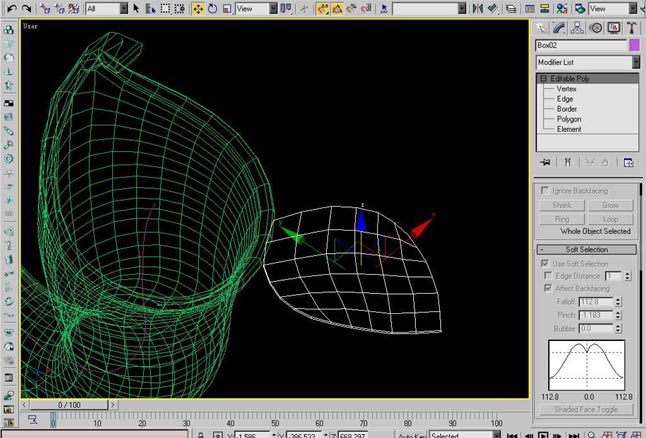Click the Grow button
Image resolution: width=646 pixels, height=438 pixels.
pyautogui.click(x=611, y=205)
